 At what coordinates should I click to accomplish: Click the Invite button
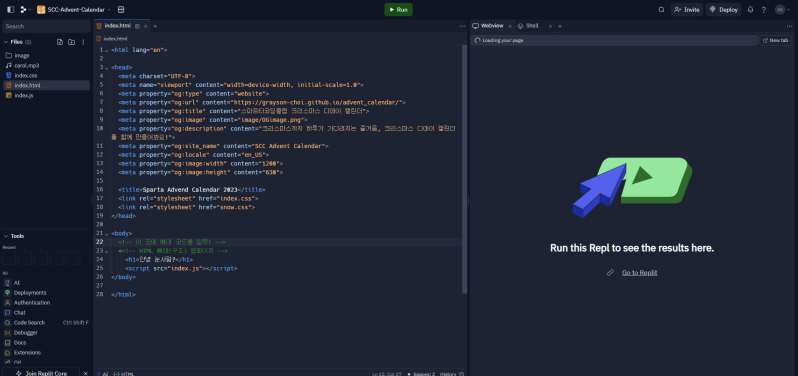[x=687, y=10]
